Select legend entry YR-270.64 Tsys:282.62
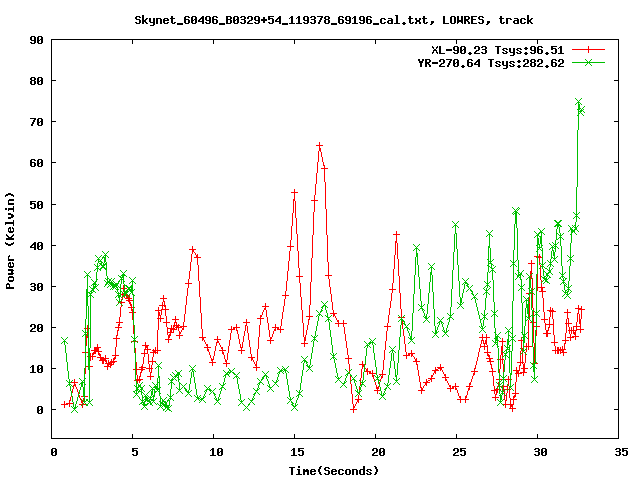 (x=491, y=63)
